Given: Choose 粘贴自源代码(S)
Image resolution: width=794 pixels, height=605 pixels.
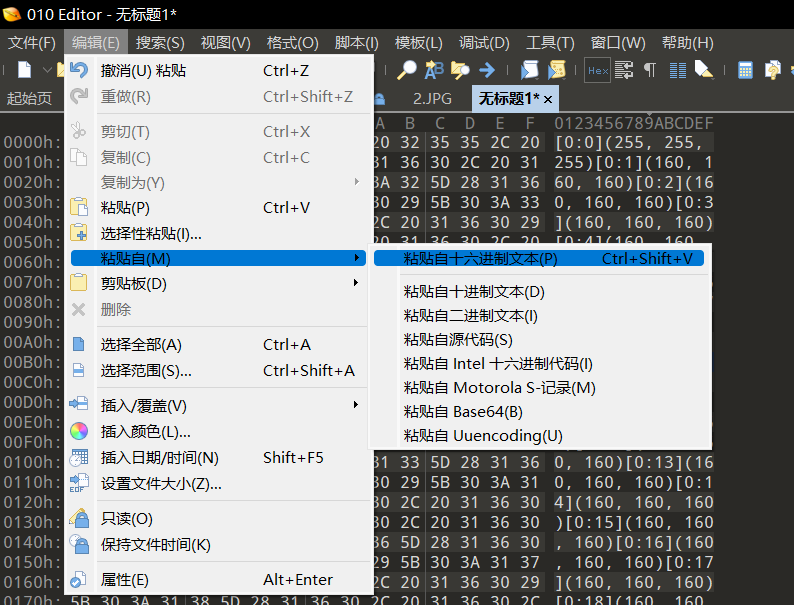Looking at the screenshot, I should coord(539,340).
